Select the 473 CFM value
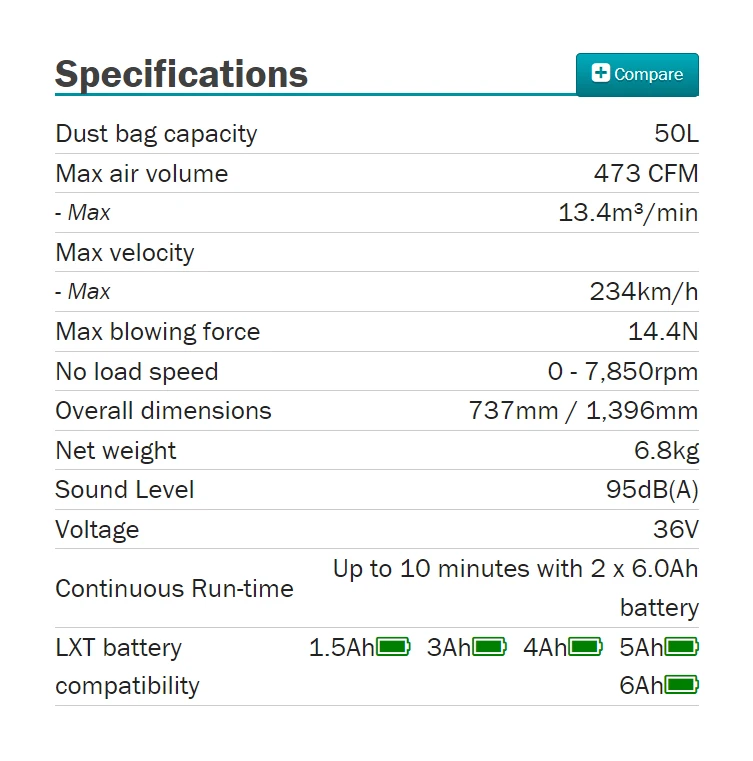This screenshot has height=761, width=753. tap(645, 173)
